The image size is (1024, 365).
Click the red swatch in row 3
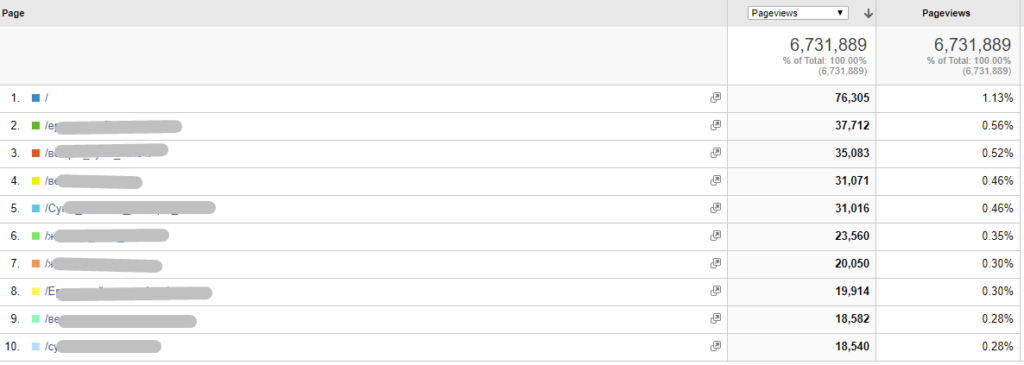tap(36, 153)
